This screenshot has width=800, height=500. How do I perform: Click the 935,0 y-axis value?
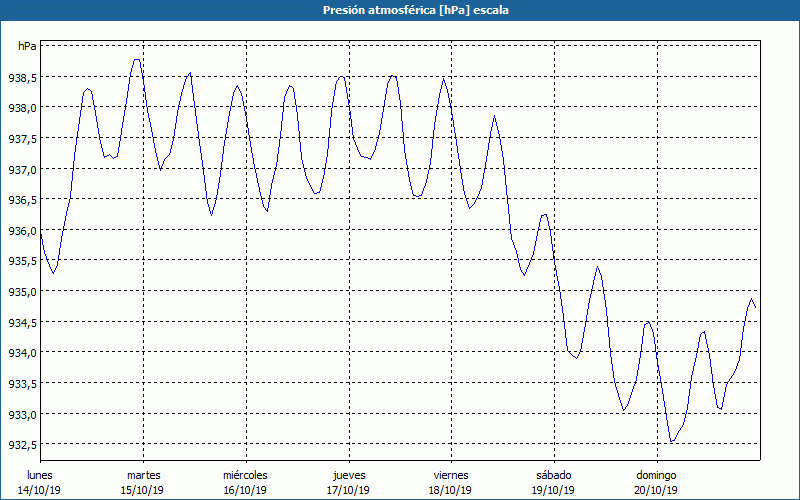pos(22,292)
